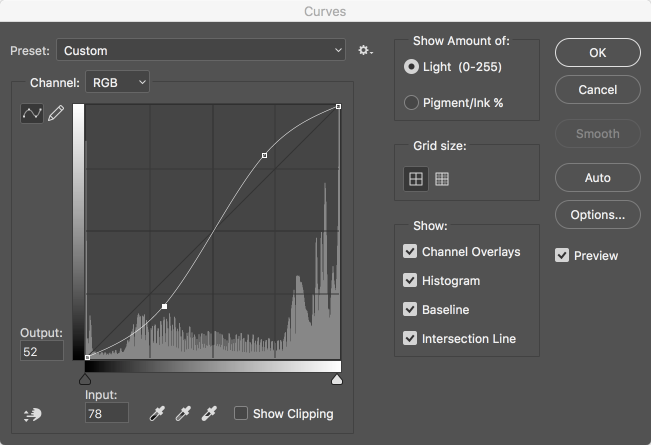Pick the white point eyedropper
The width and height of the screenshot is (651, 445).
point(209,414)
